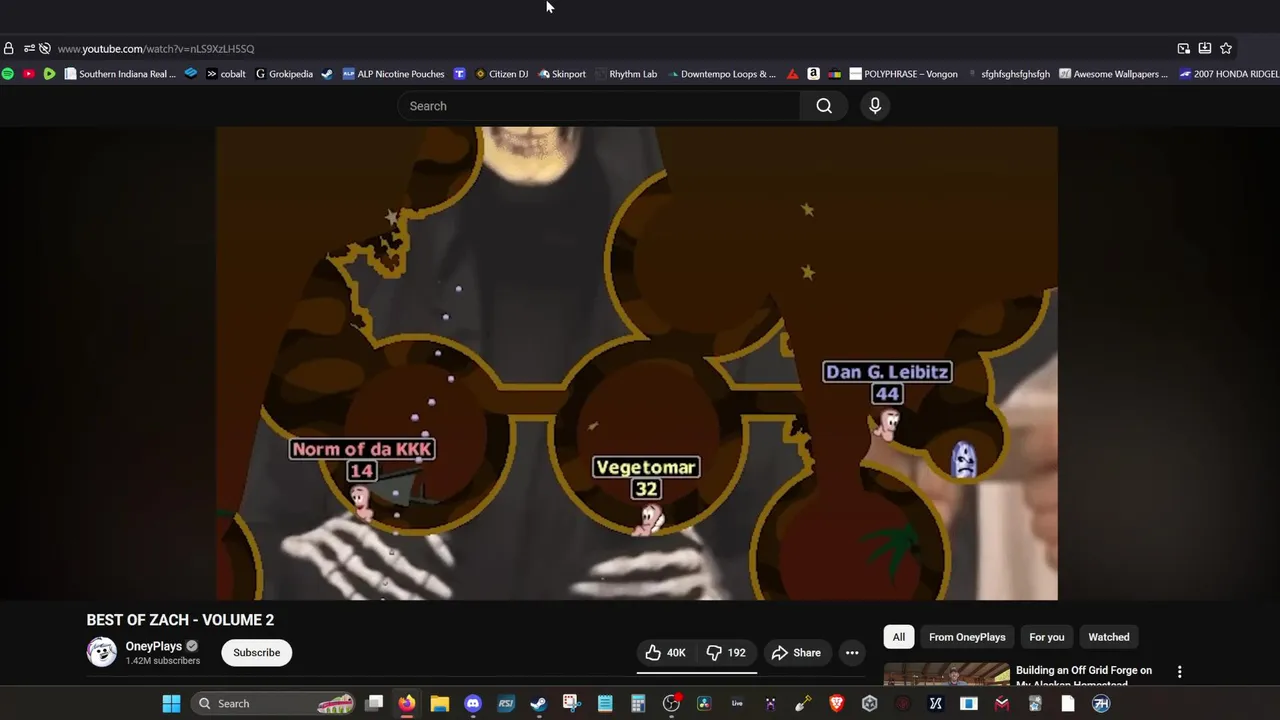Open the Windows Start menu
The height and width of the screenshot is (720, 1280).
point(171,704)
